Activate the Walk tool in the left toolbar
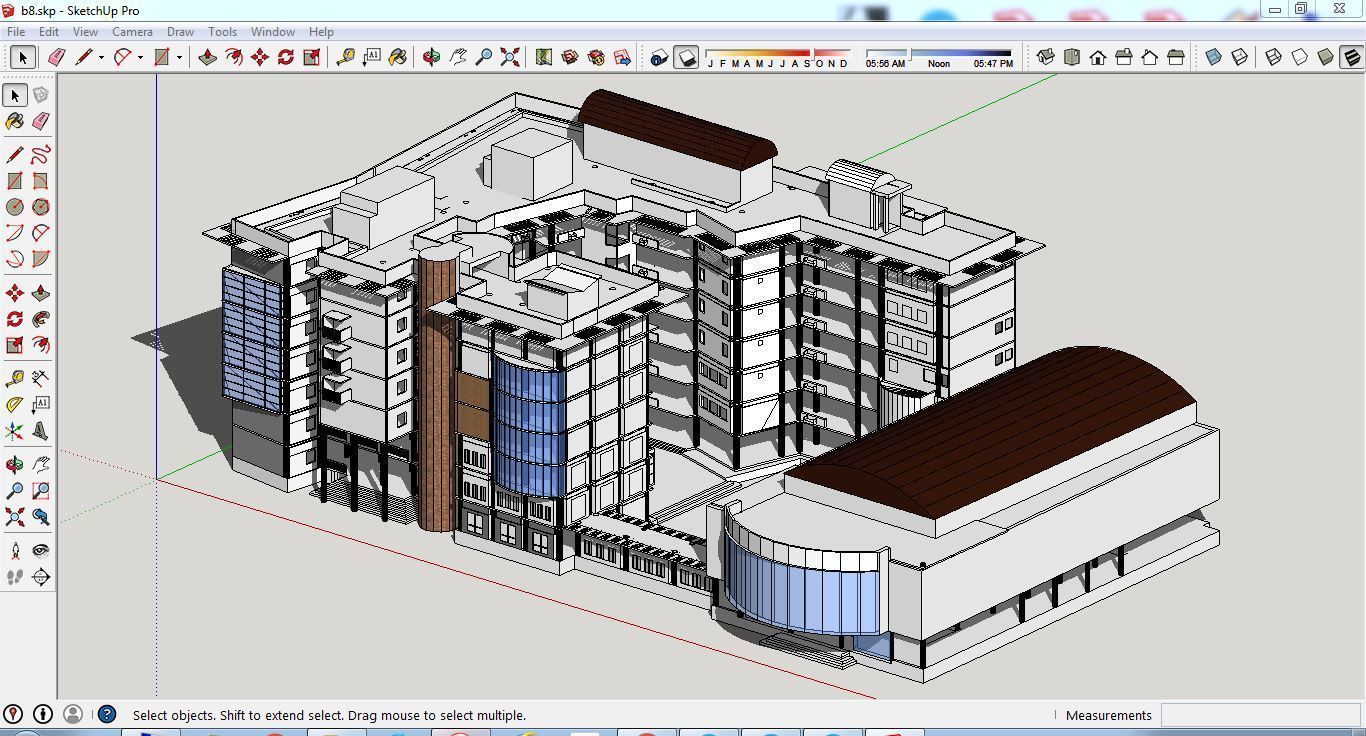Viewport: 1366px width, 736px height. coord(14,576)
